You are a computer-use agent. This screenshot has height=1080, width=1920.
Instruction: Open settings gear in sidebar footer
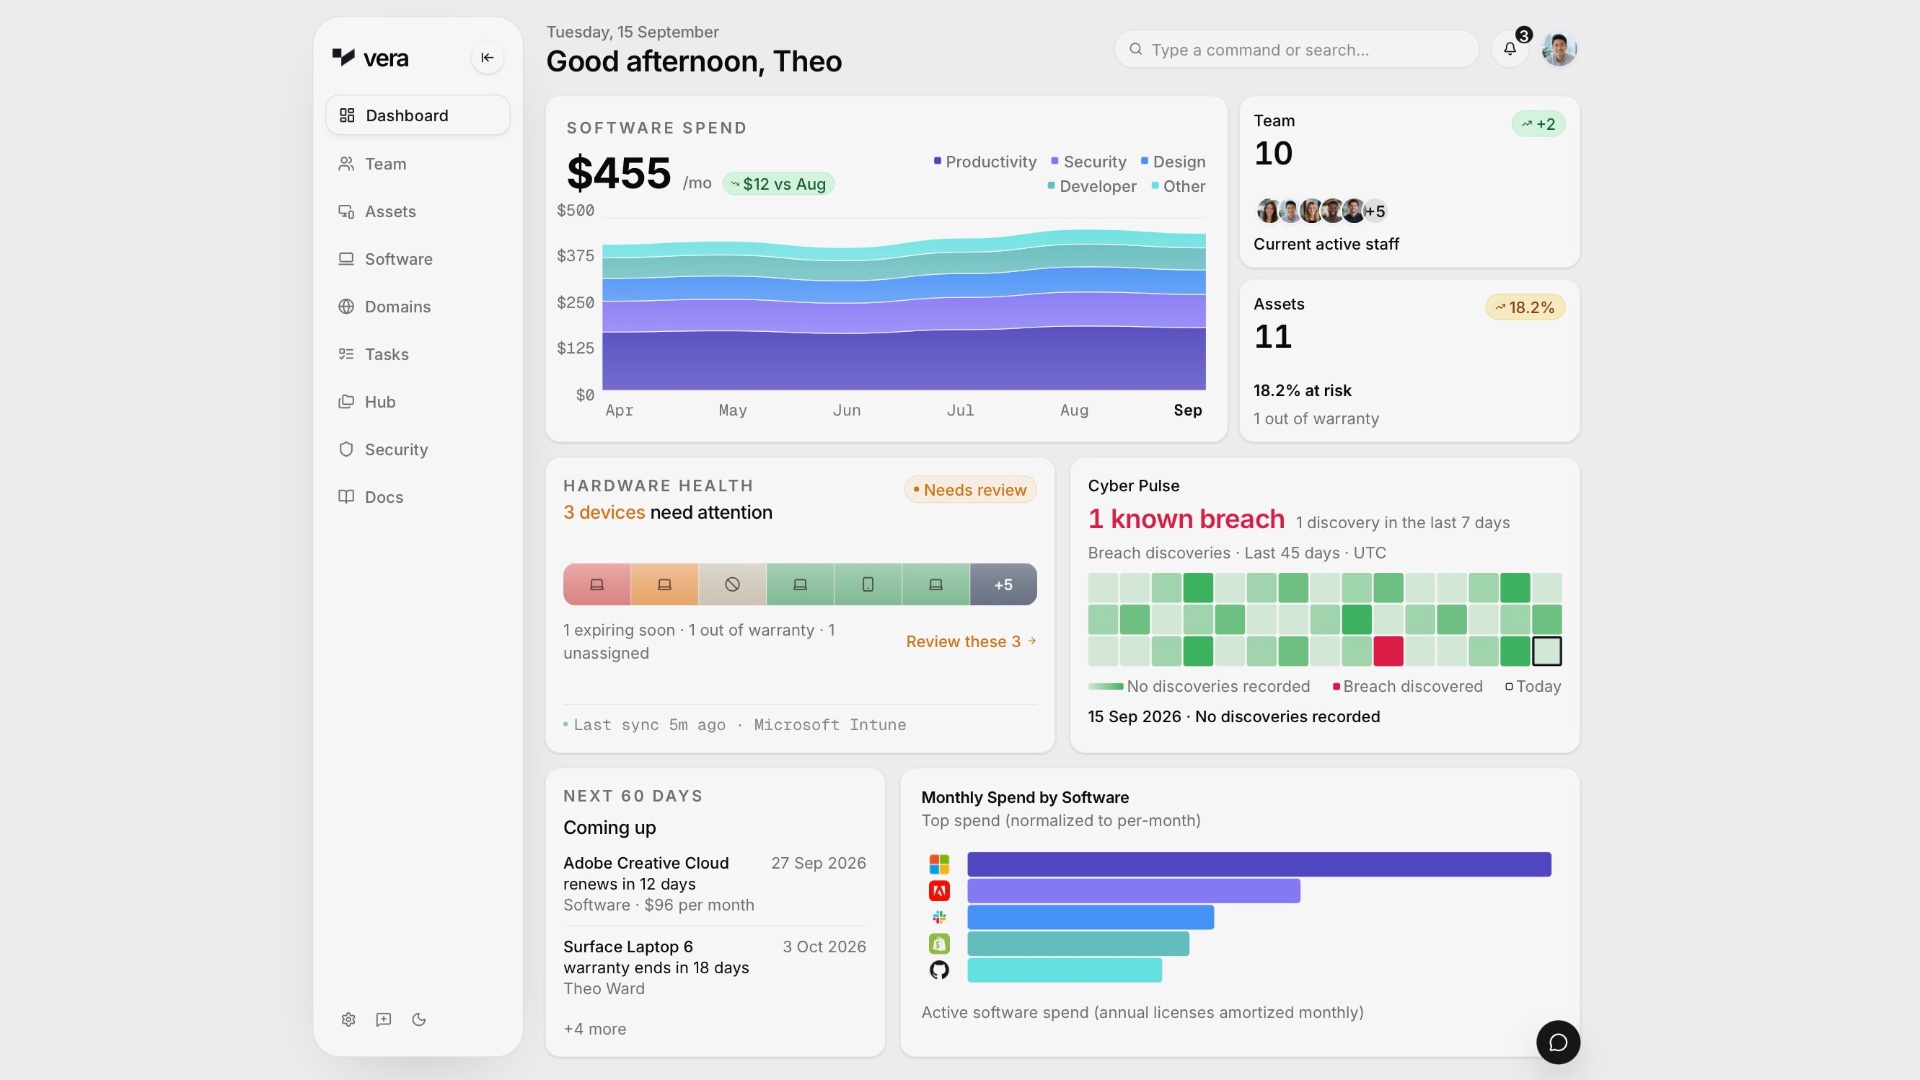pos(348,1020)
